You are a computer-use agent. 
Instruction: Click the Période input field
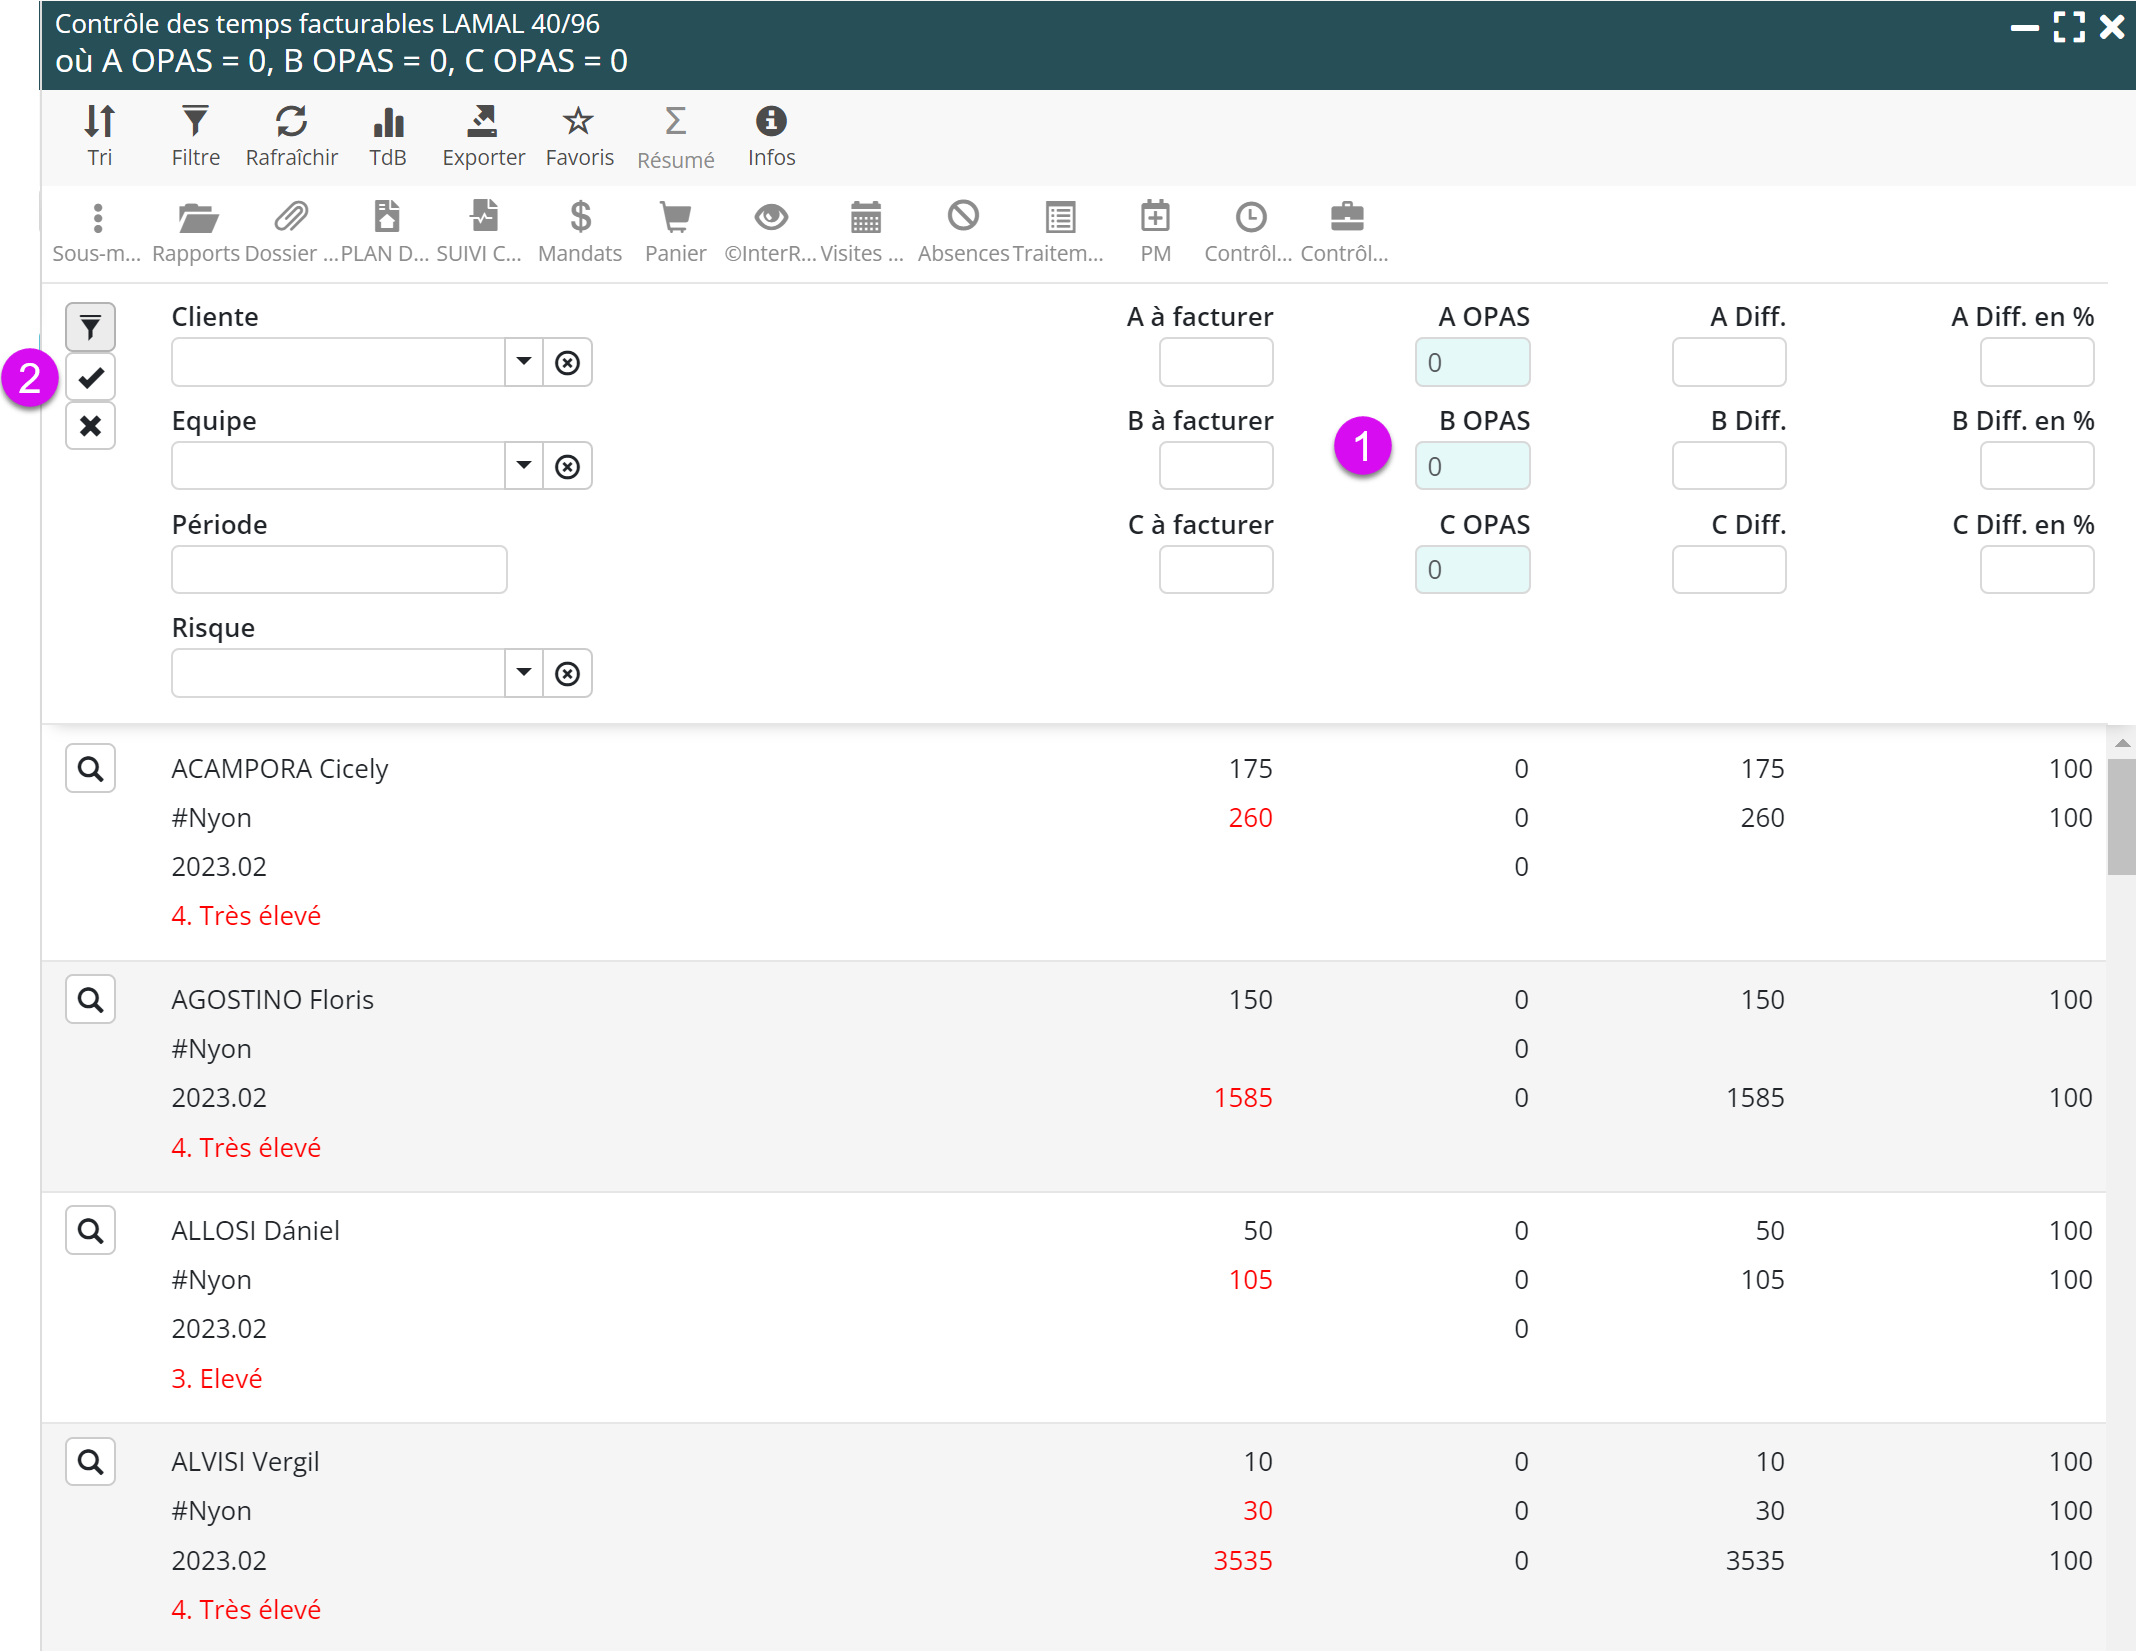coord(339,569)
